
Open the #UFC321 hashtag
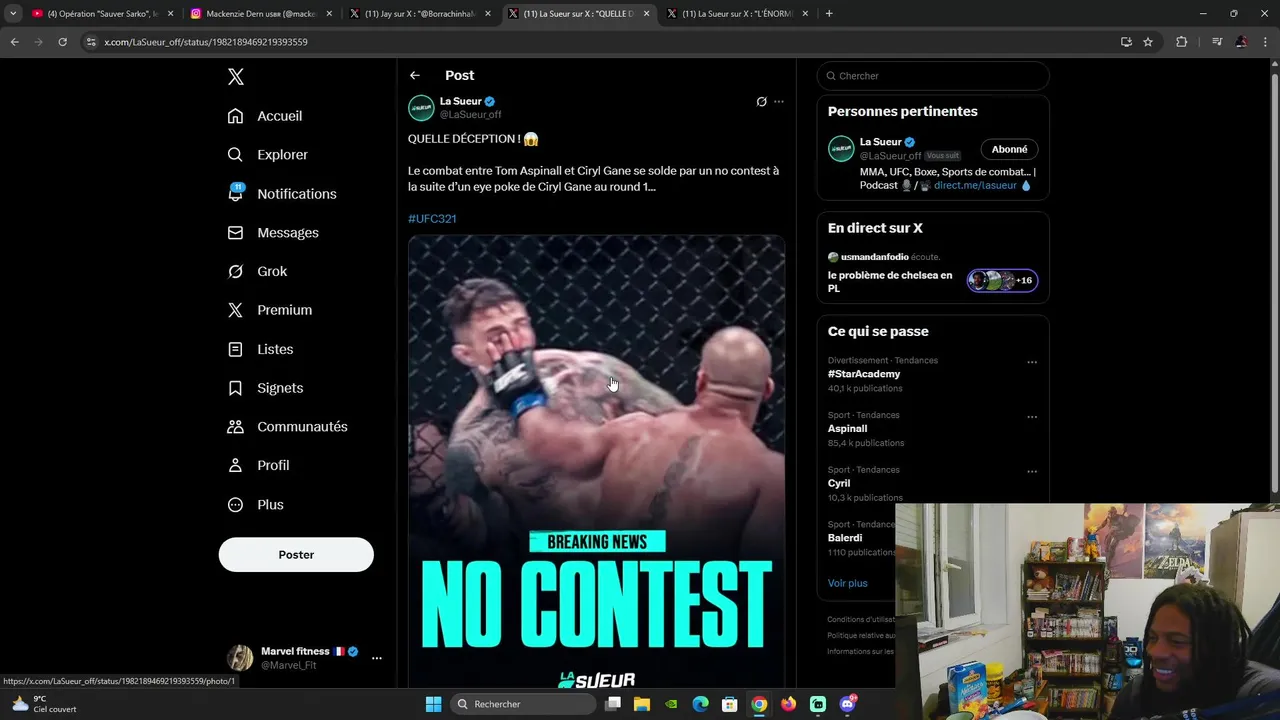pyautogui.click(x=432, y=219)
